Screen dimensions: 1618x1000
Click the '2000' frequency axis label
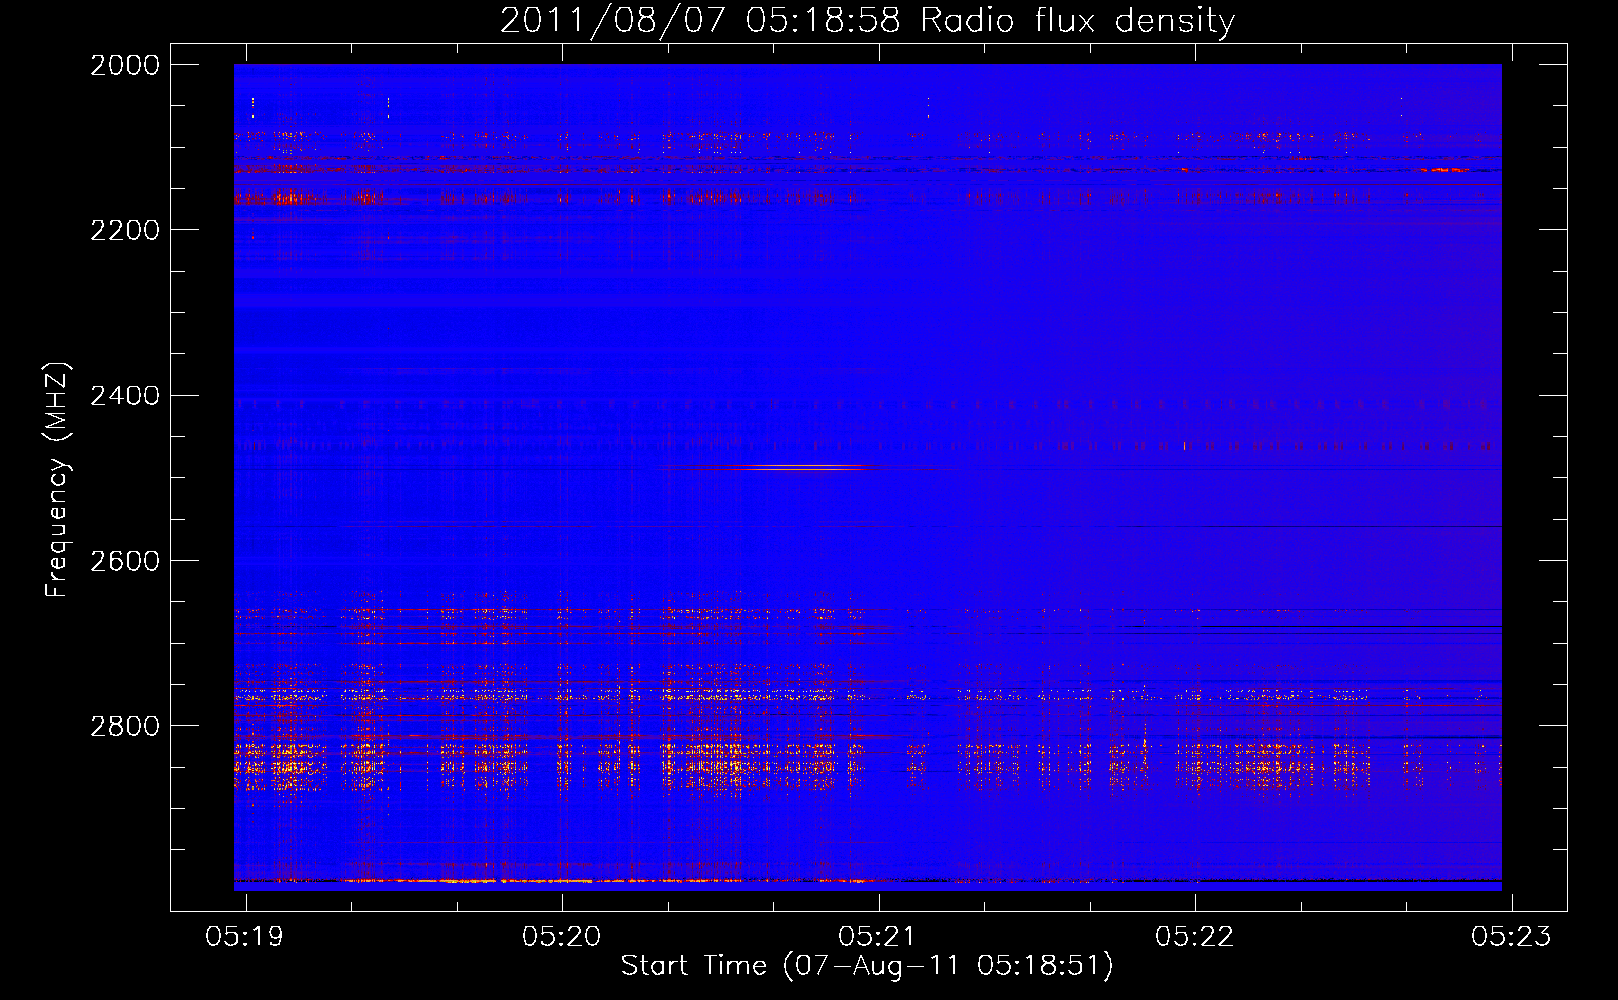coord(125,65)
